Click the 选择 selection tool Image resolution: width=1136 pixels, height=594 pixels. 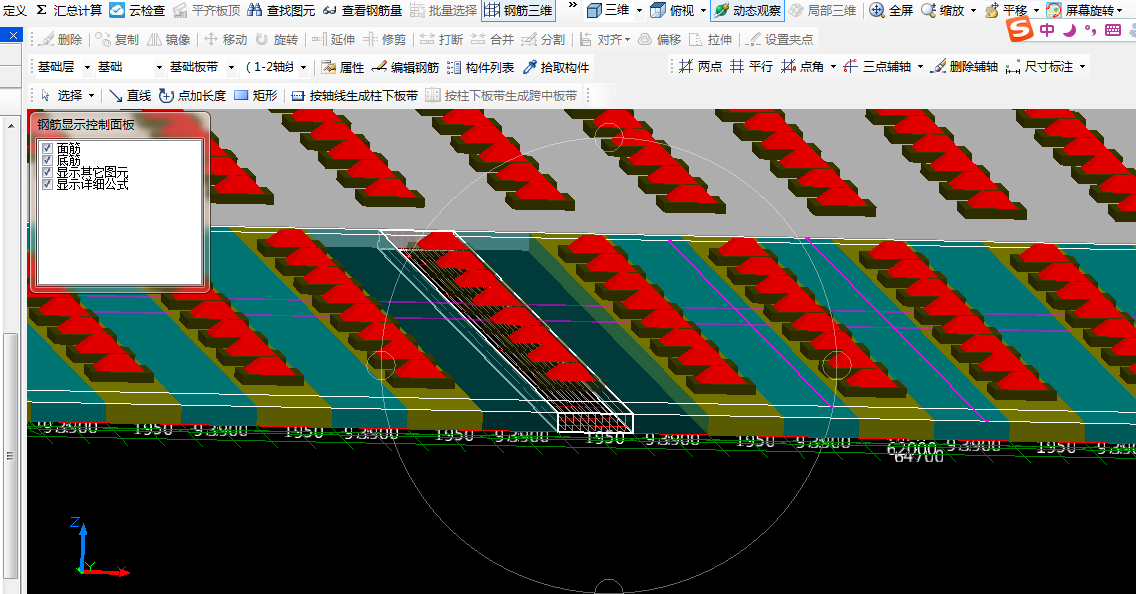coord(62,95)
